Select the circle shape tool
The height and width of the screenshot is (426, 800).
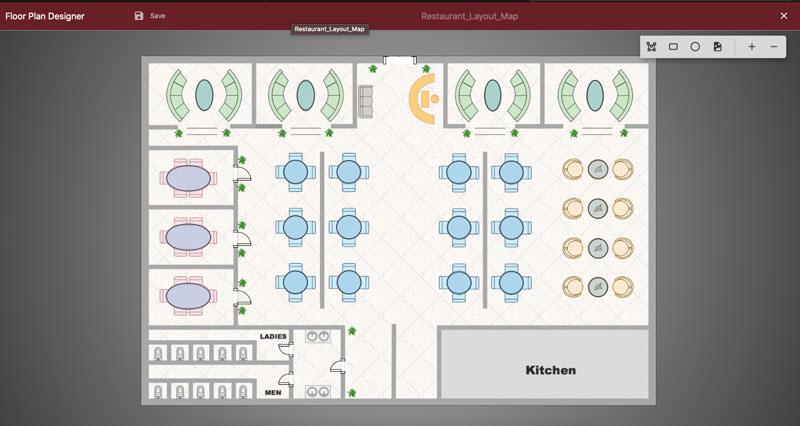695,47
